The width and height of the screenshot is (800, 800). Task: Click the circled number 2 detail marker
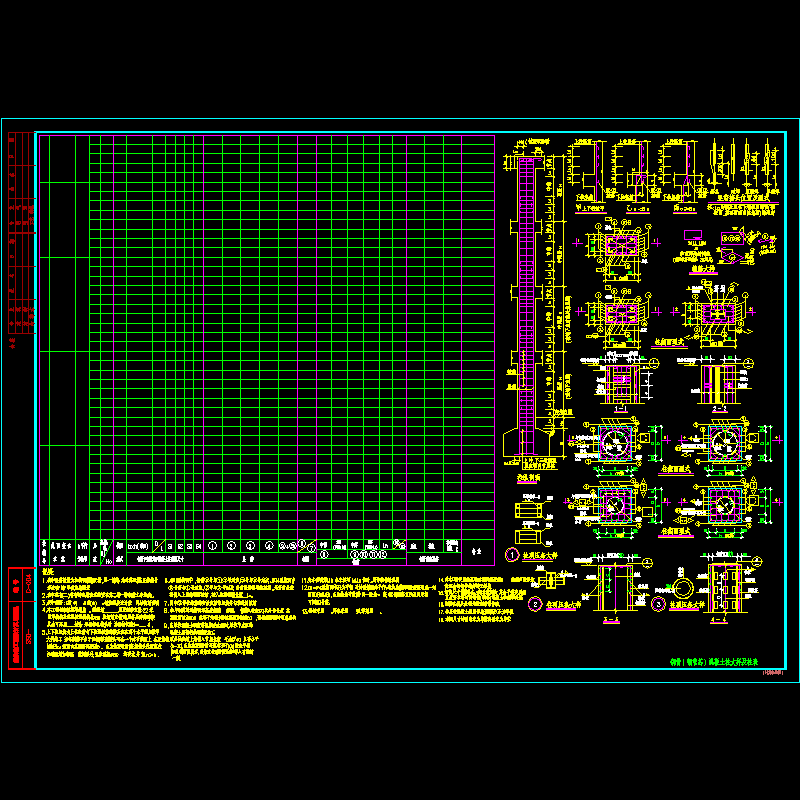[535, 604]
